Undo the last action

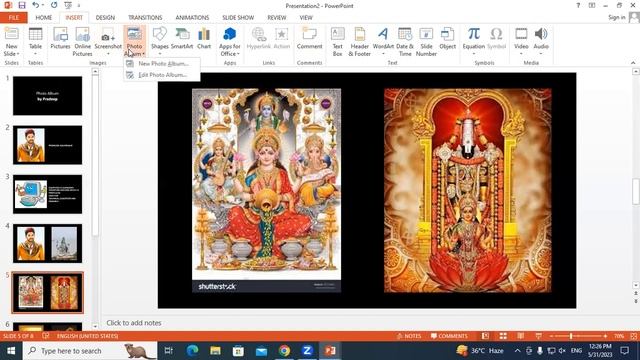click(x=36, y=5)
